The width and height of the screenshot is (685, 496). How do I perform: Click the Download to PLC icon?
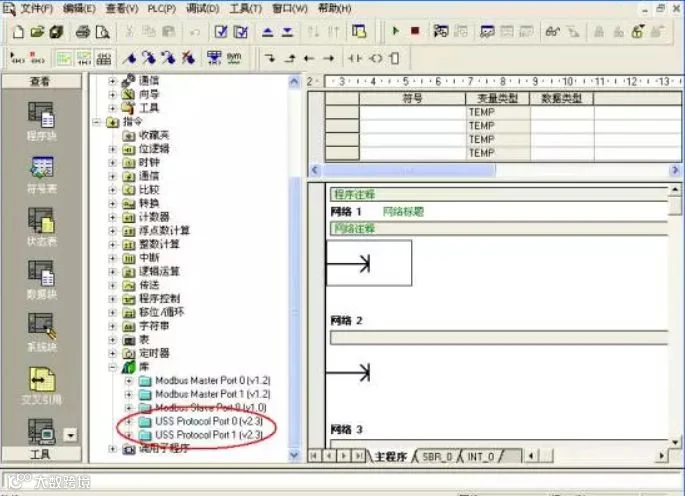tap(287, 31)
